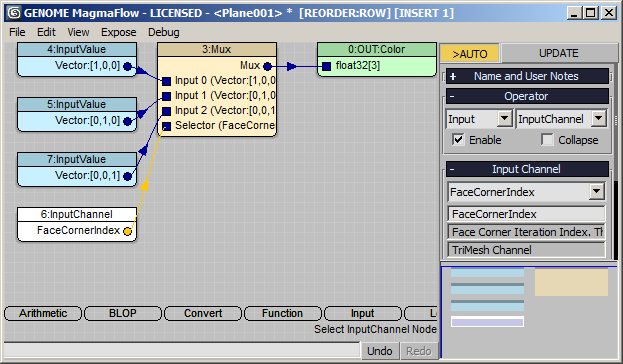Toggle the Collapse checkbox
The width and height of the screenshot is (623, 364).
click(547, 140)
